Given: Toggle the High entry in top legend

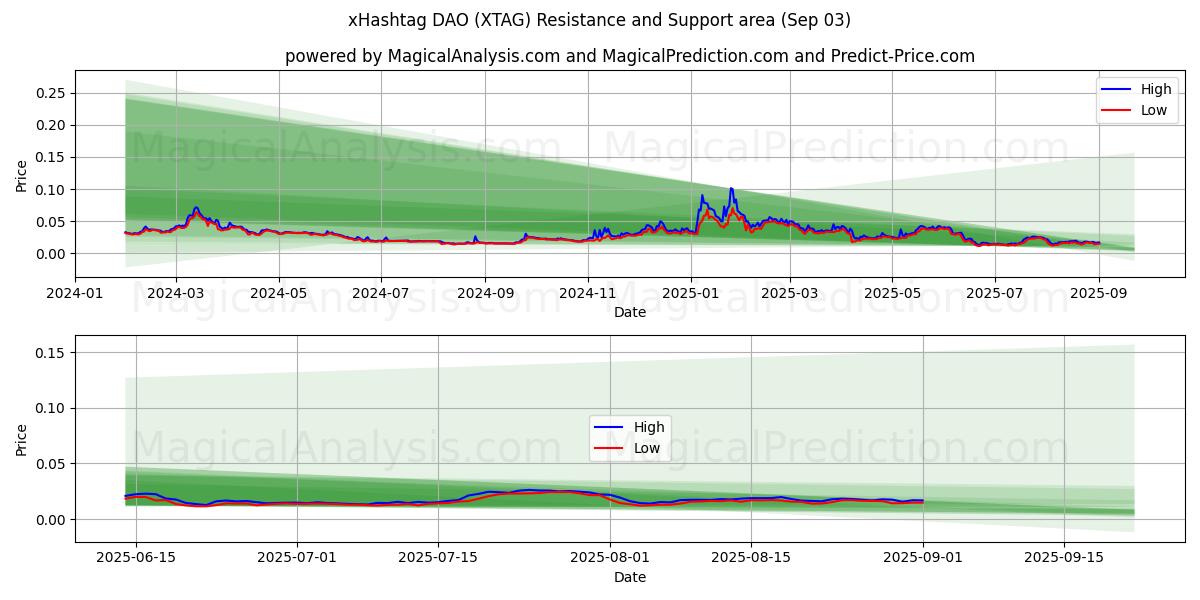Looking at the screenshot, I should coord(1155,89).
